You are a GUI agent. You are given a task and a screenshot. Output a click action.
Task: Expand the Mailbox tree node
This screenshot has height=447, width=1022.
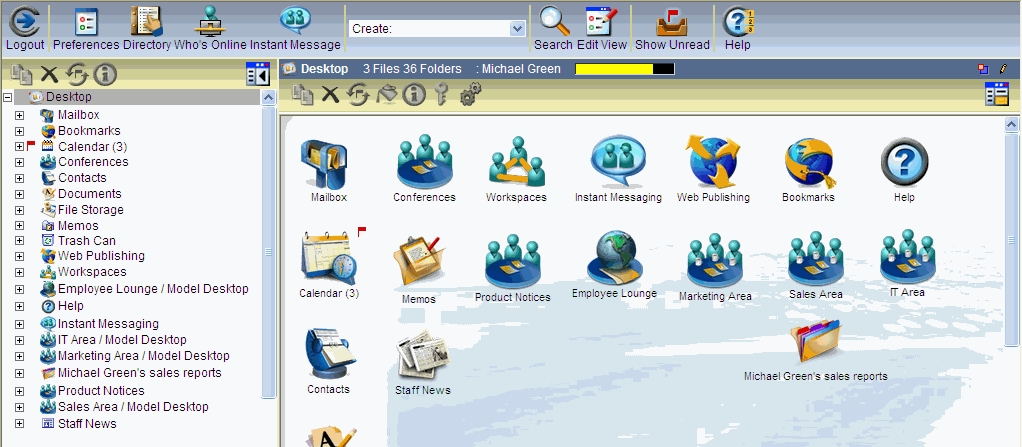(x=19, y=115)
